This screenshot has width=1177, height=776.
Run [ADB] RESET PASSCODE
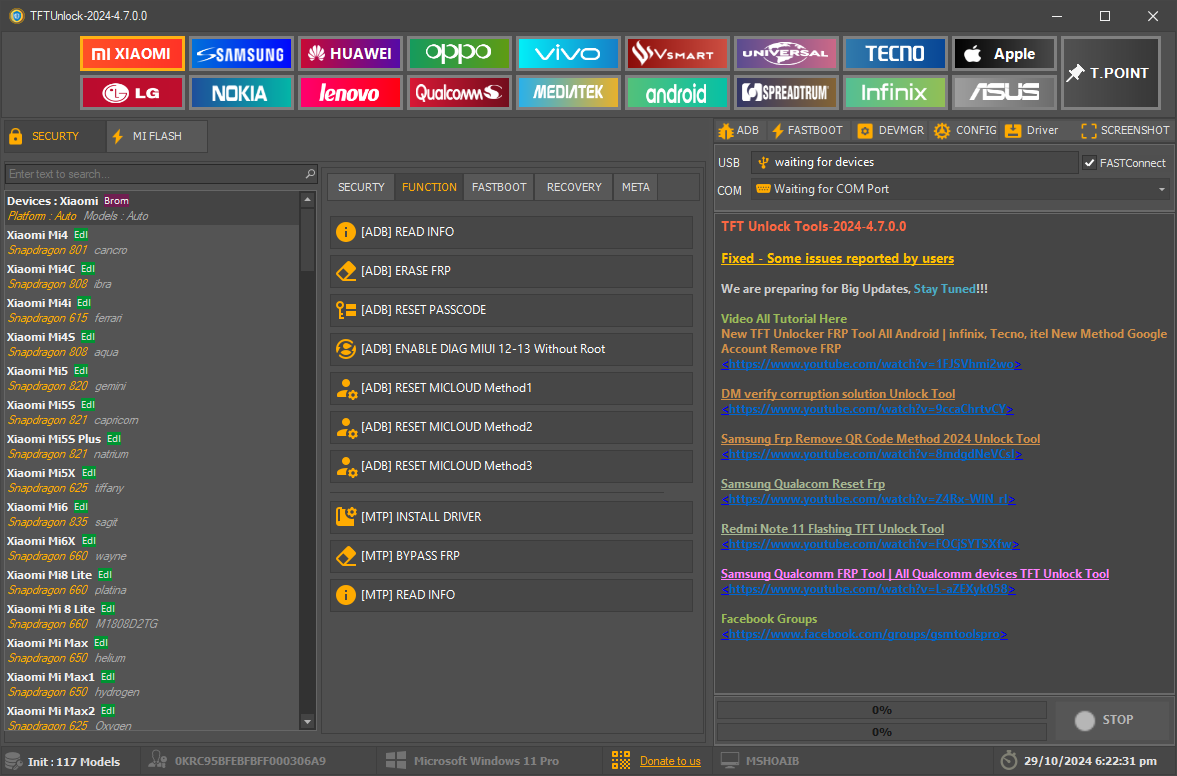[511, 310]
